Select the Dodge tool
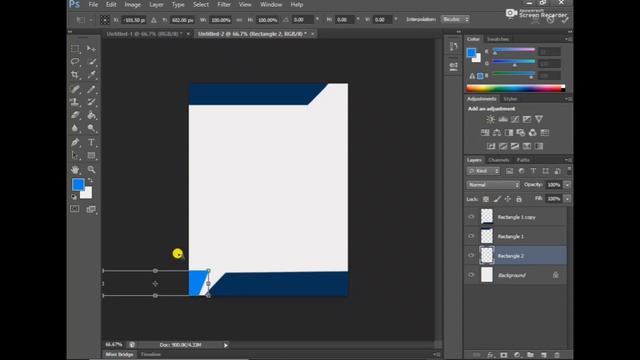The height and width of the screenshot is (360, 640). 91,128
